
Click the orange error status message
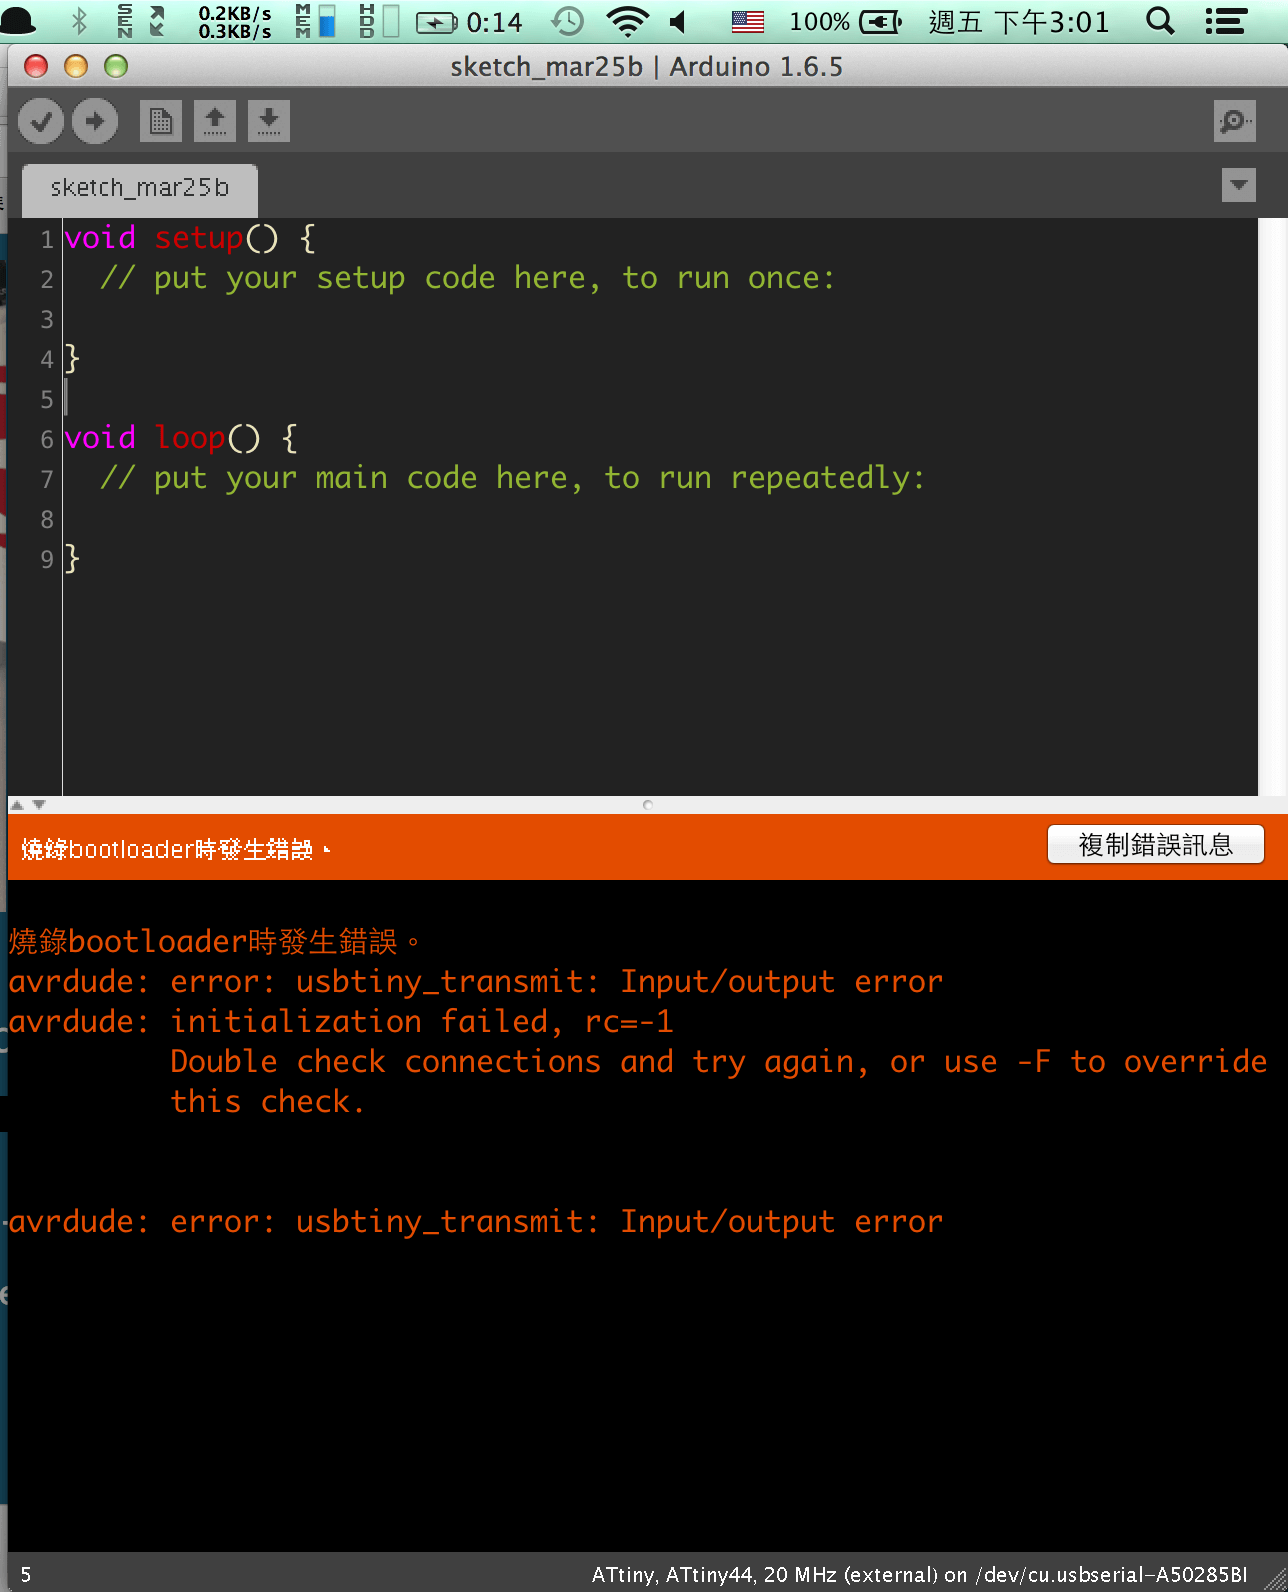pyautogui.click(x=176, y=849)
